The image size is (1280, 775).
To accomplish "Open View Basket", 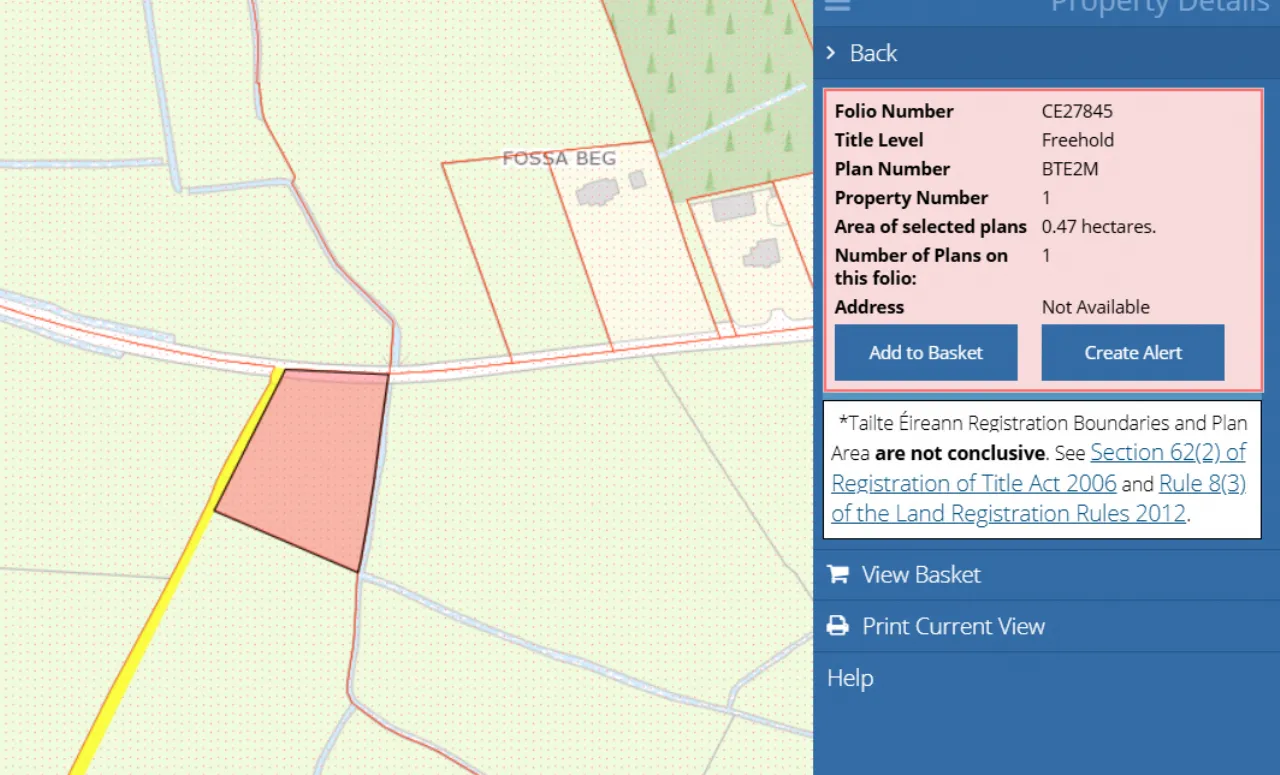I will click(x=920, y=573).
